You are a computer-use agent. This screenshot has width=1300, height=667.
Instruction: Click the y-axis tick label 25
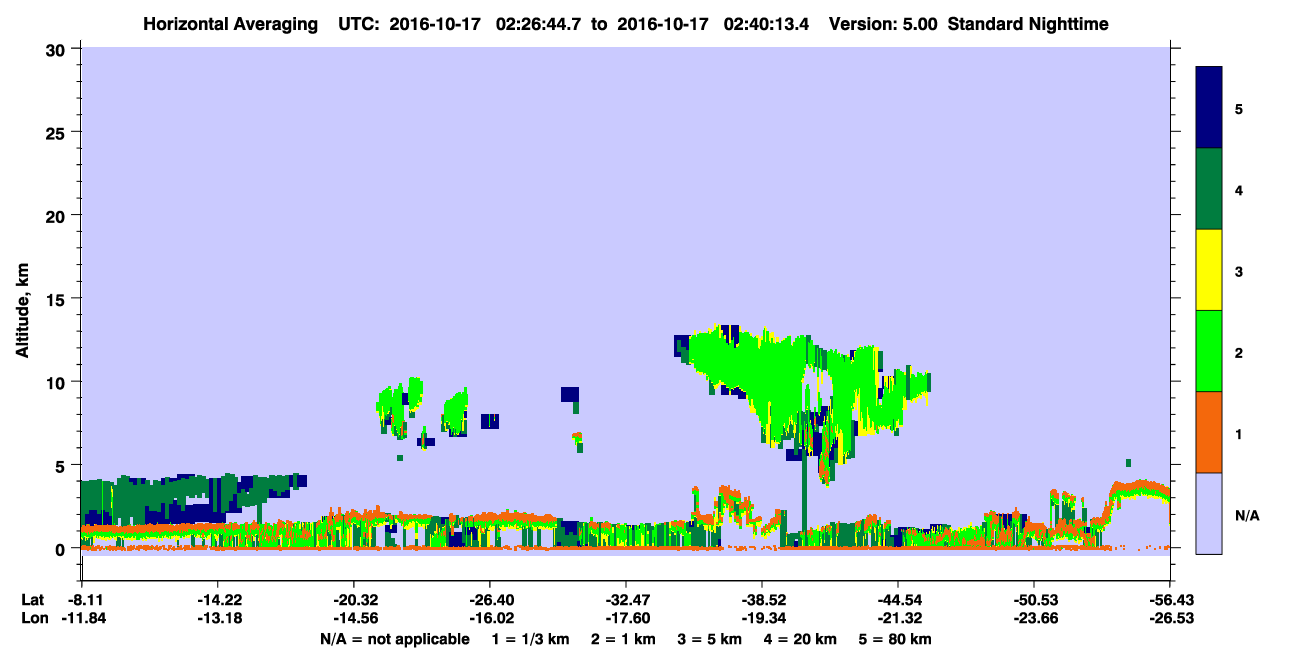click(x=58, y=132)
